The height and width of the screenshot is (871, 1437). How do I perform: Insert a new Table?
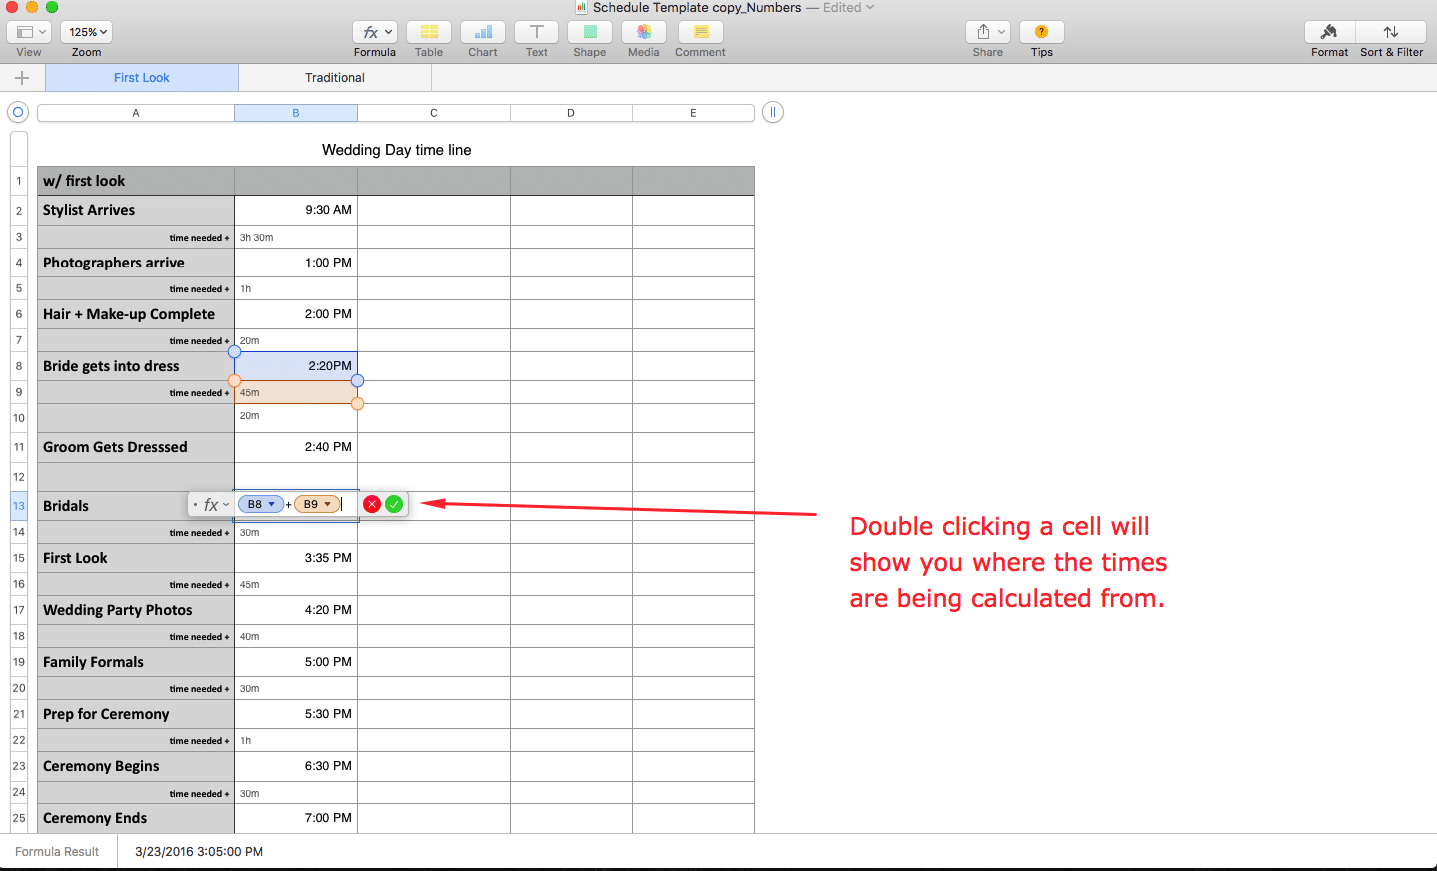[x=429, y=32]
